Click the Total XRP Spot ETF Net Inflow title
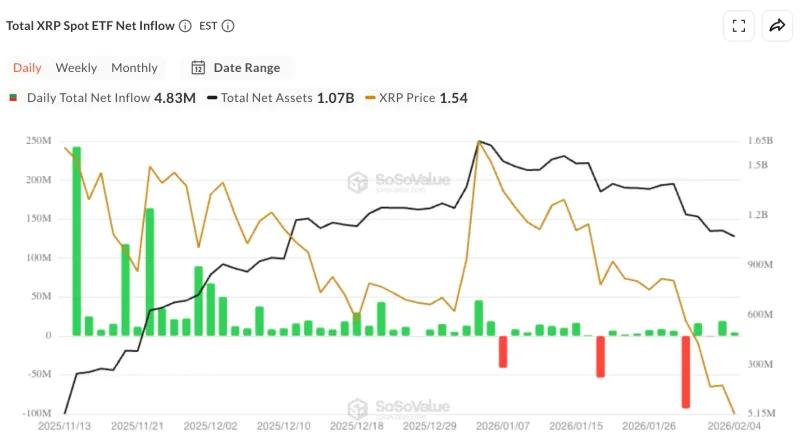The width and height of the screenshot is (800, 438). point(90,25)
